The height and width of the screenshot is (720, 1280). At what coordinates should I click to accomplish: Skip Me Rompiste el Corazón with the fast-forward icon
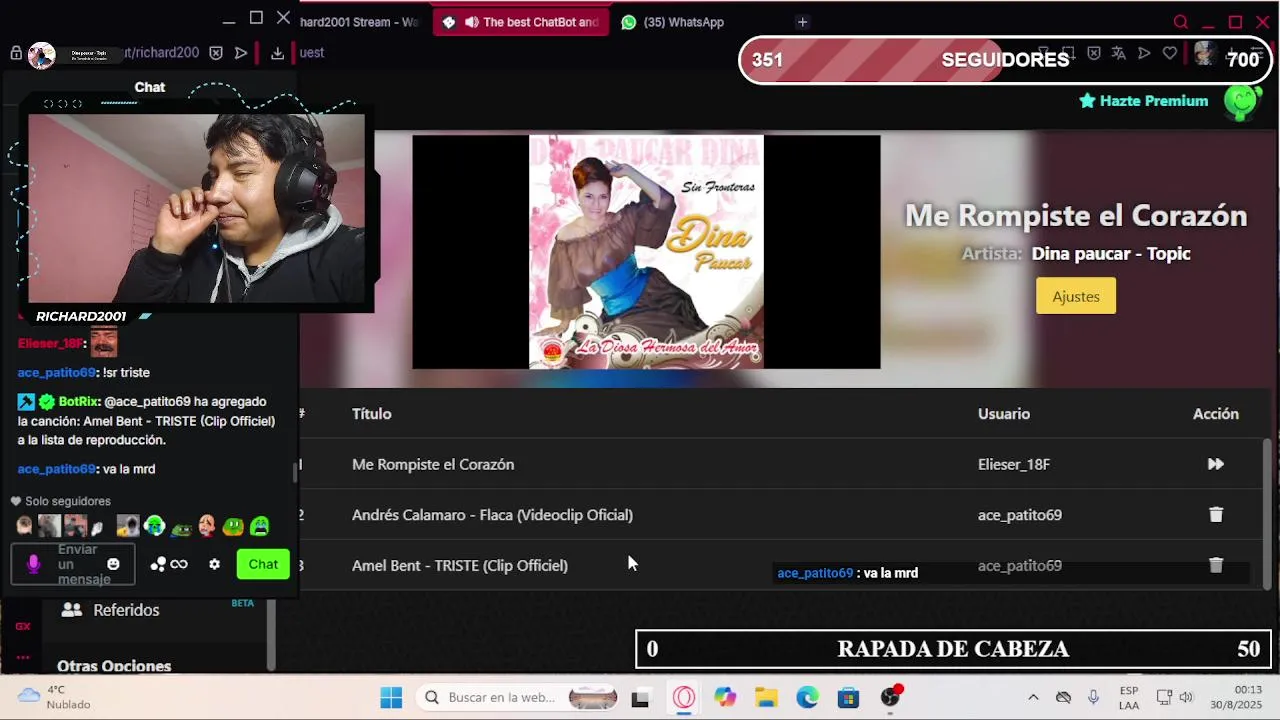(1215, 464)
